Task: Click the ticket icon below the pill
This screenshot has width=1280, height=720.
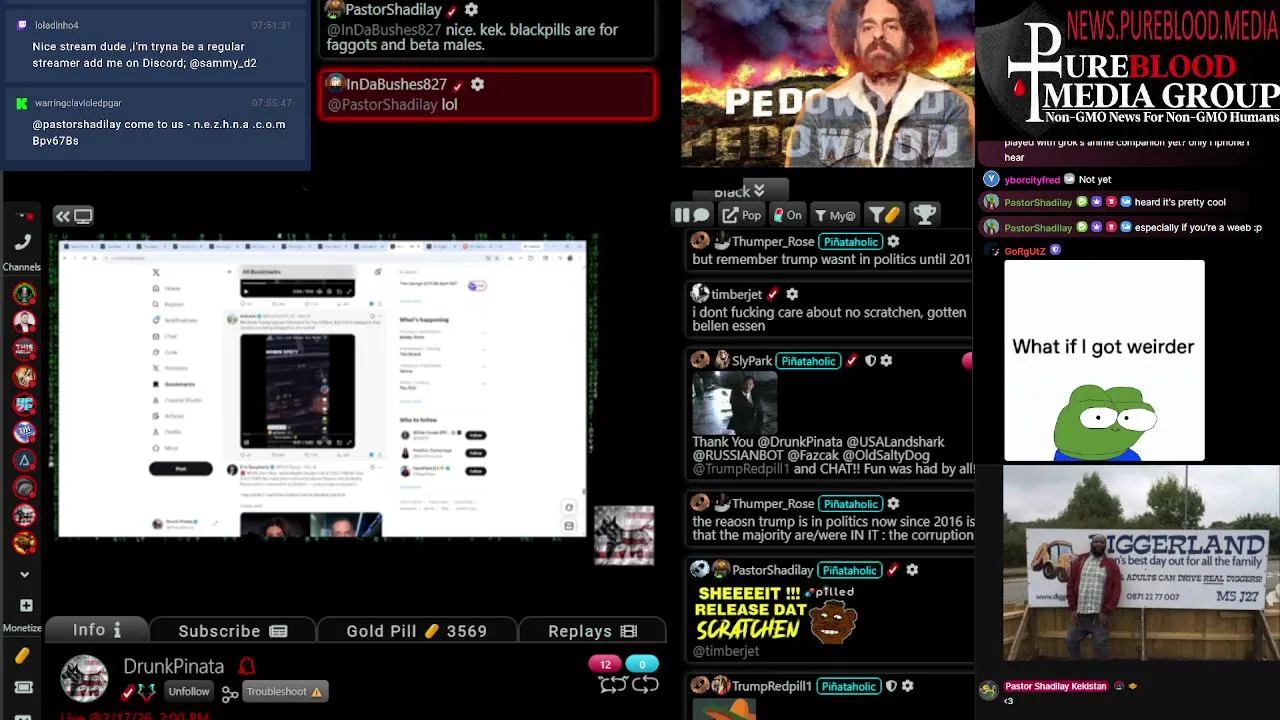Action: coord(24,688)
